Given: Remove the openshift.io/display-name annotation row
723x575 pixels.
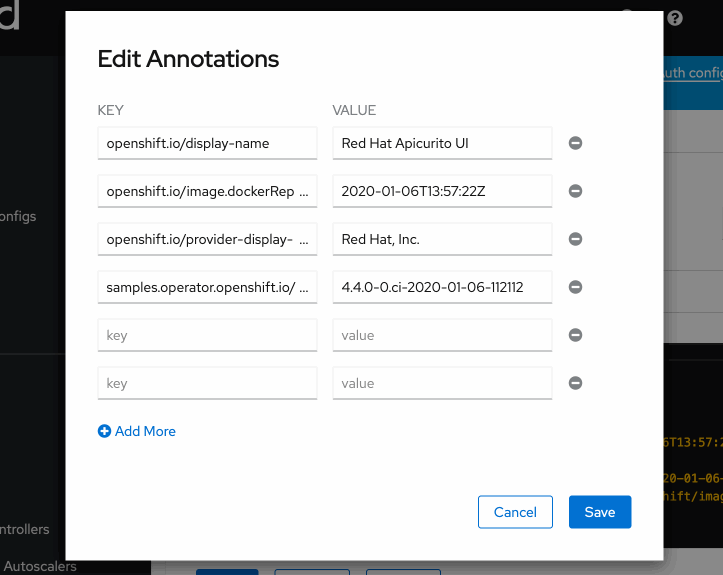Looking at the screenshot, I should (x=575, y=143).
